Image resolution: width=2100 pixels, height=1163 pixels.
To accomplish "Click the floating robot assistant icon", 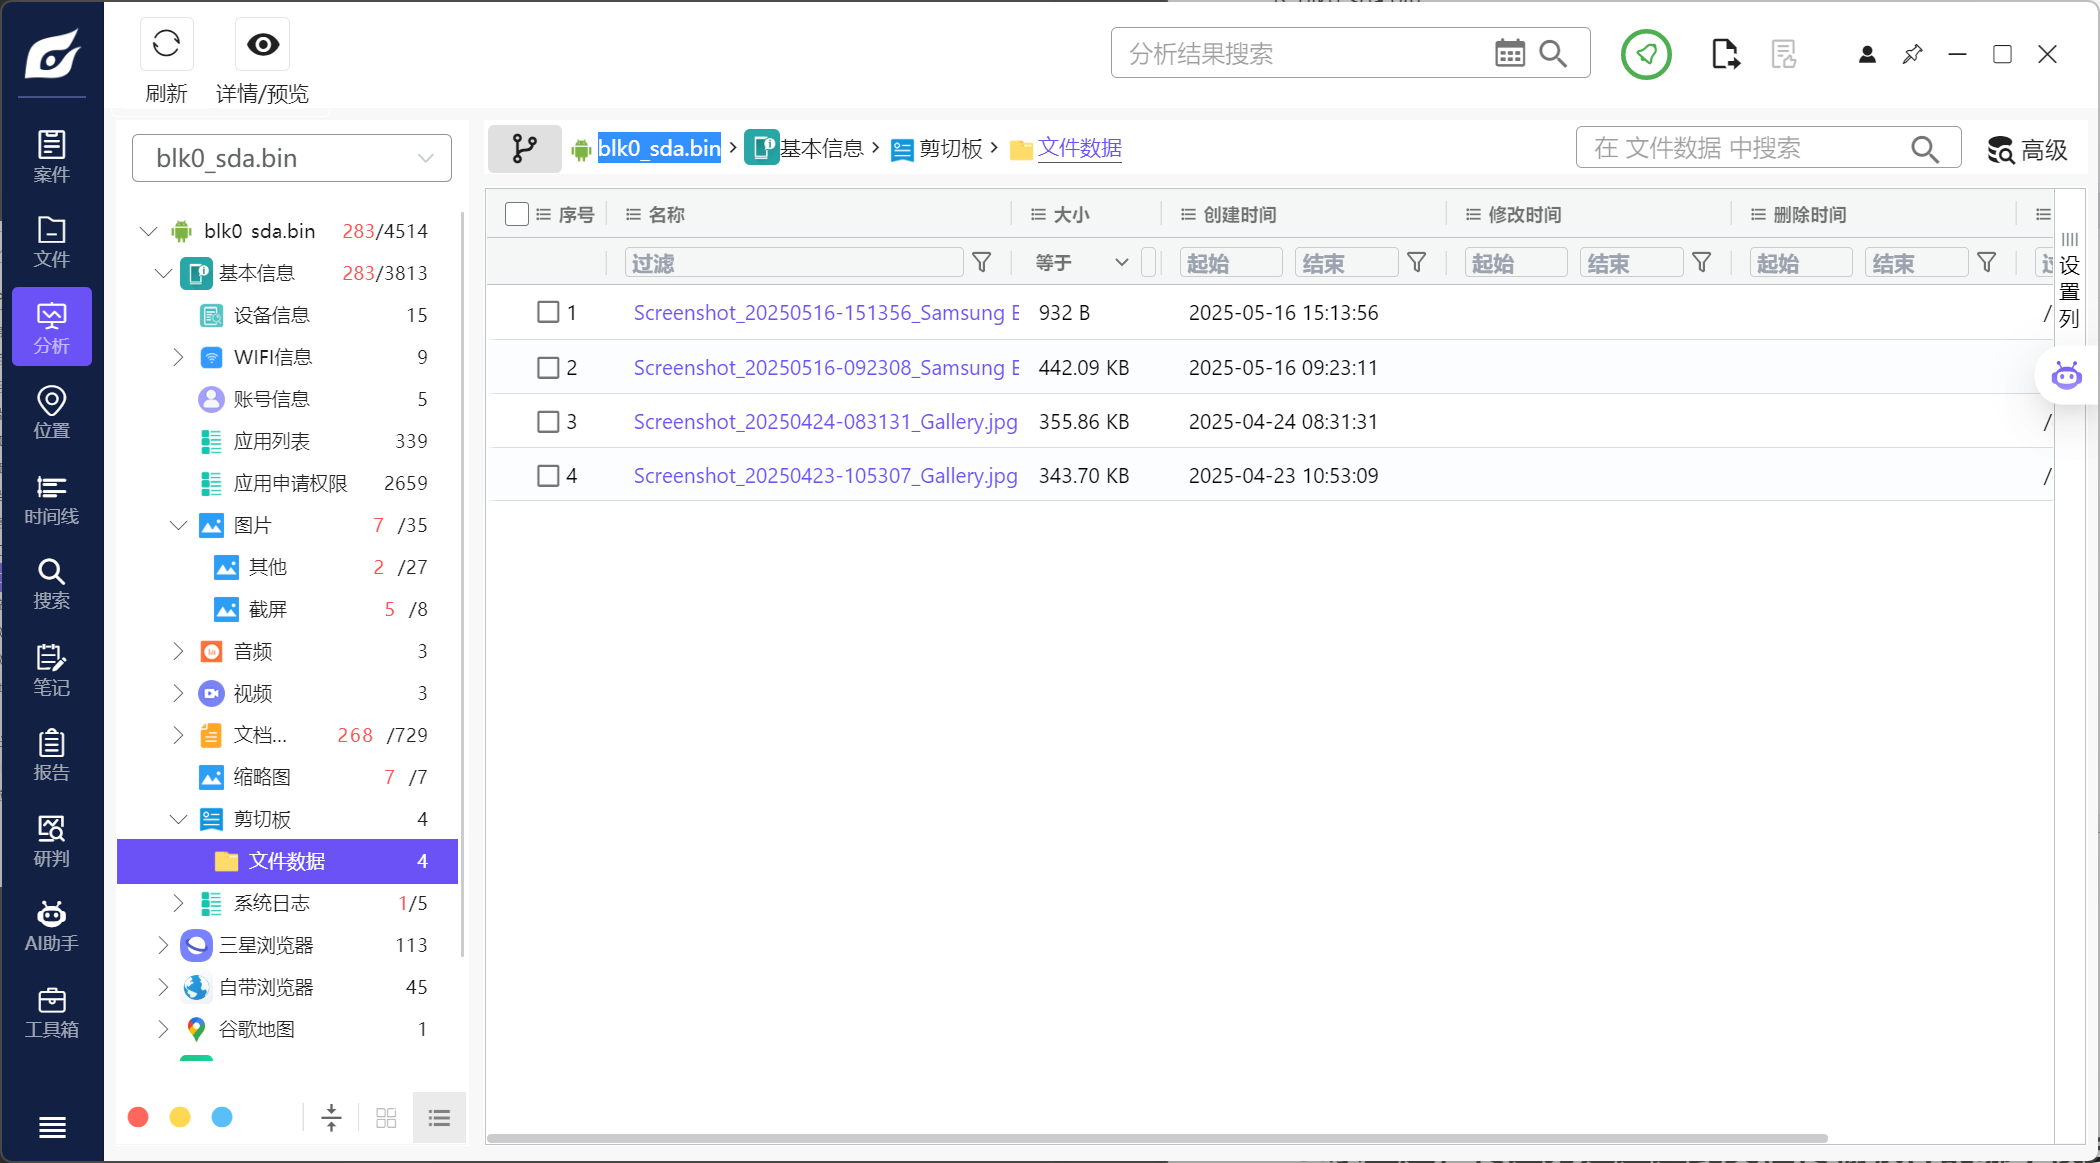I will click(2066, 376).
